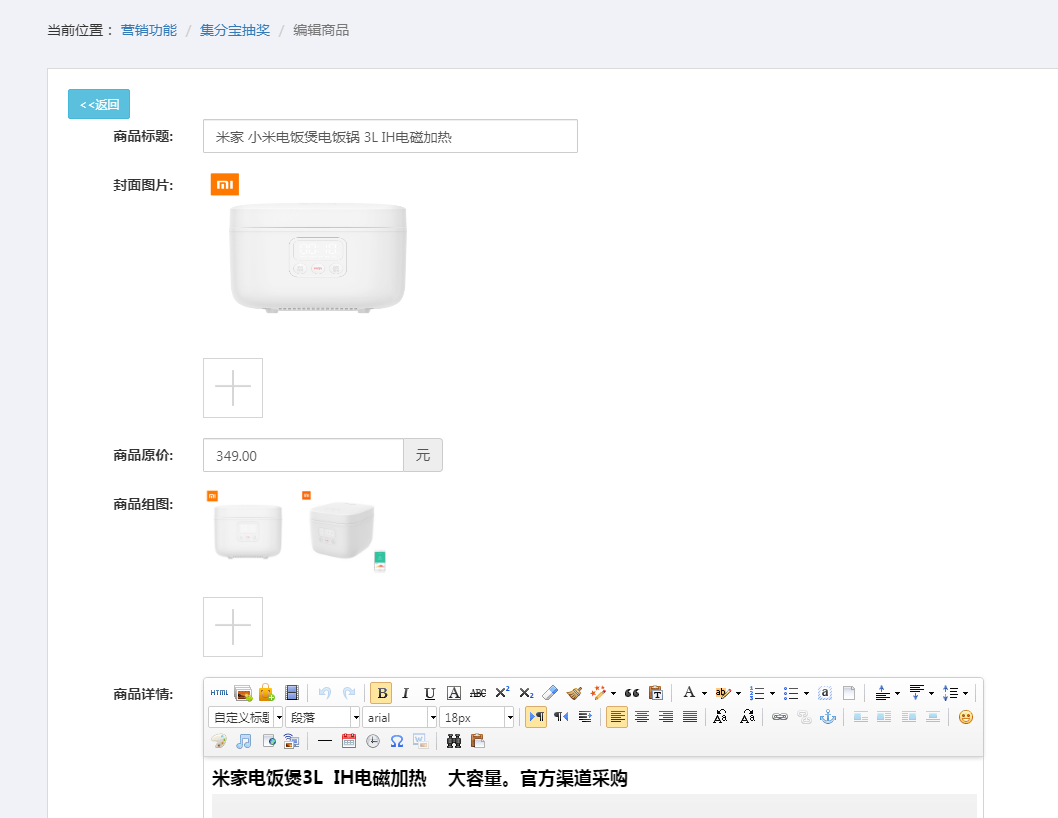Open the multi-image upload tool

tap(243, 692)
